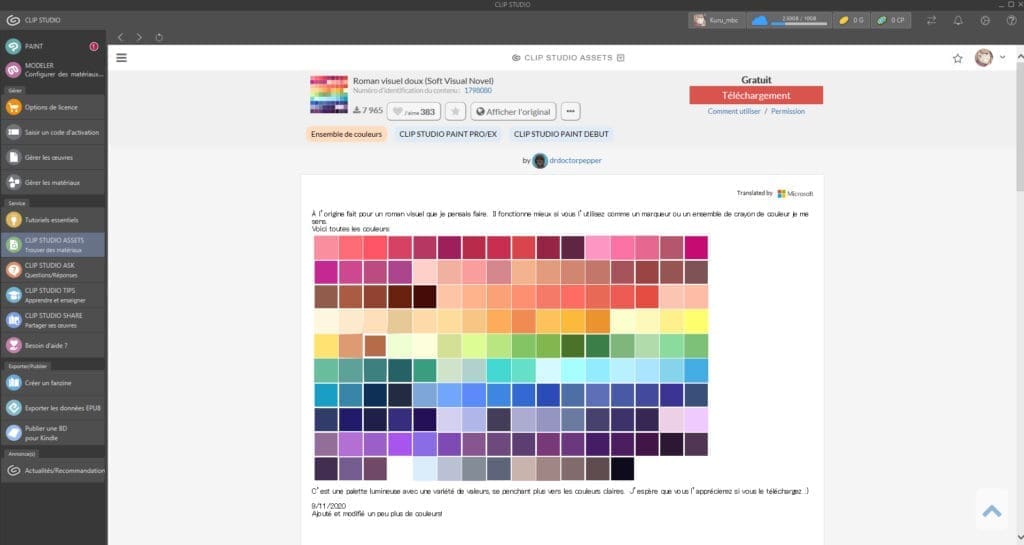Open the Kuru_mbc account menu
The width and height of the screenshot is (1024, 545).
click(716, 20)
